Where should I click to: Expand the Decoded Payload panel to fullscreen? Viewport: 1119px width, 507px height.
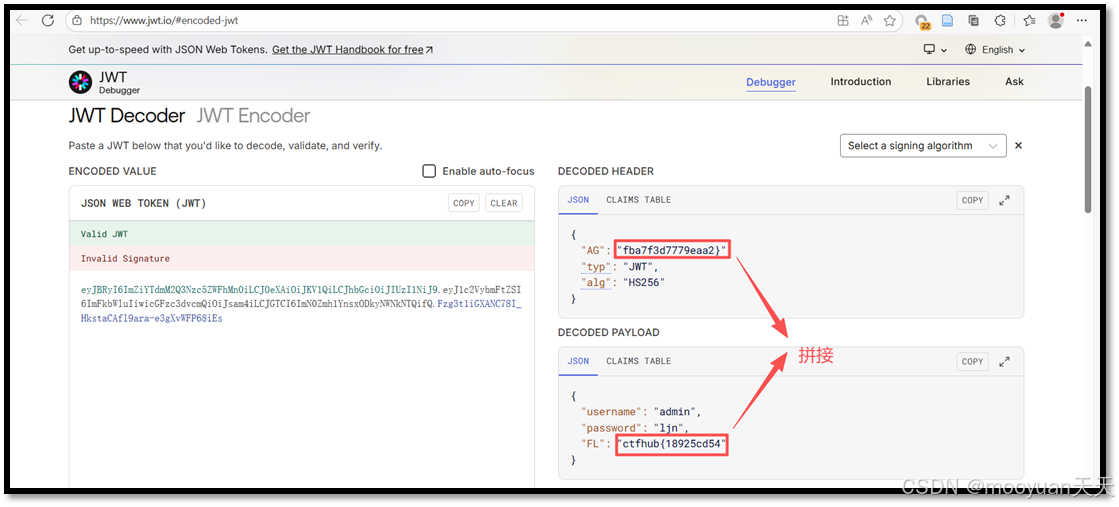click(x=1005, y=361)
